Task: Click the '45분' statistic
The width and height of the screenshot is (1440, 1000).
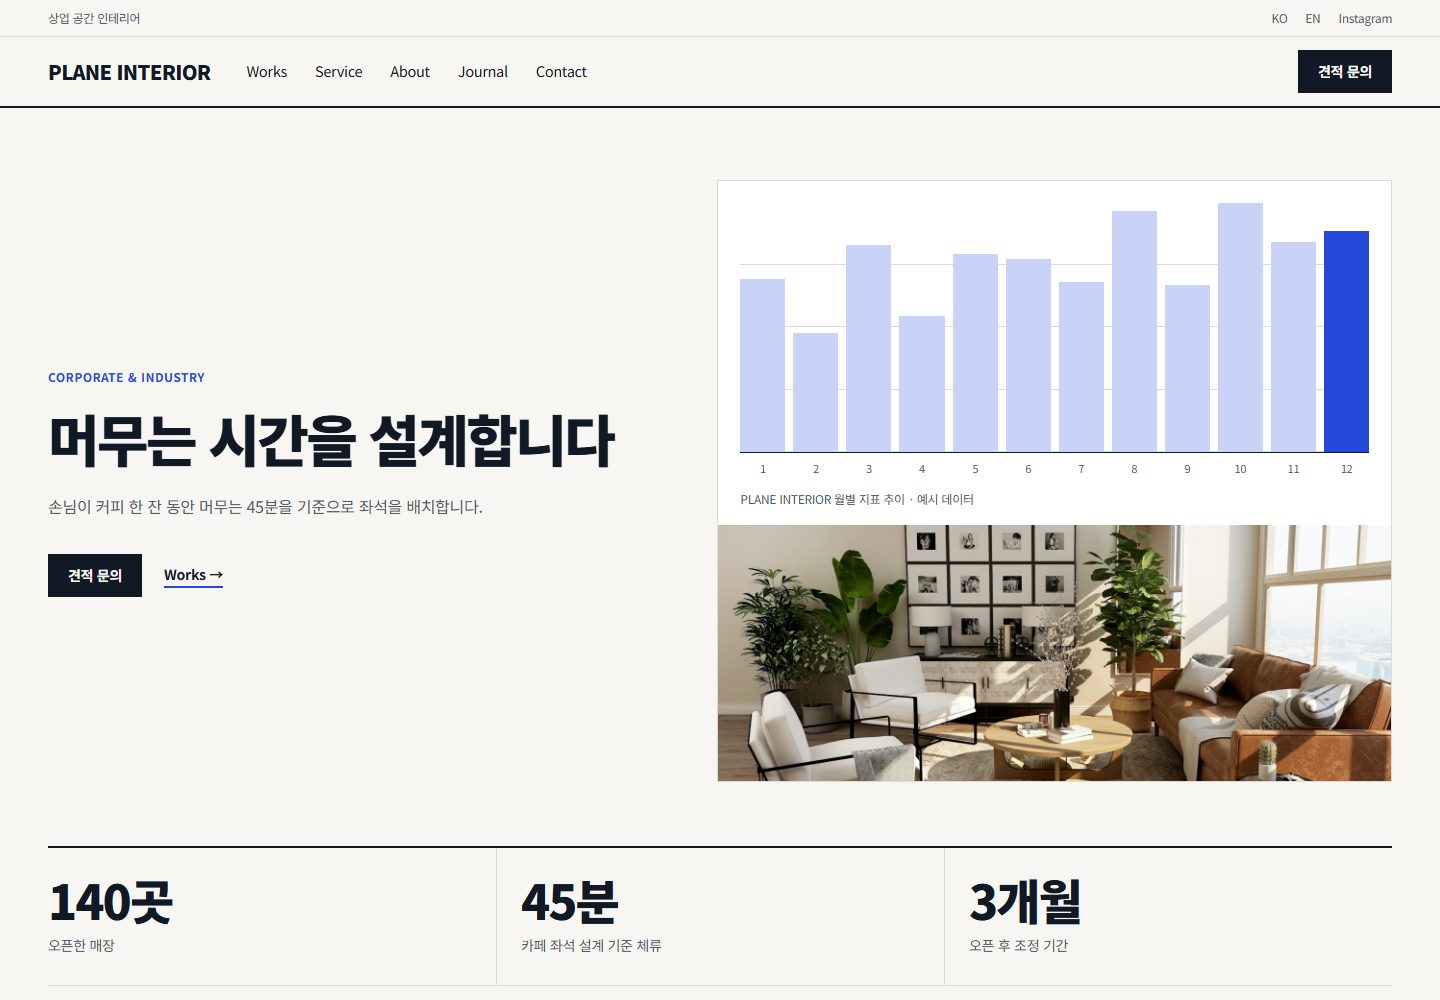Action: pos(569,902)
